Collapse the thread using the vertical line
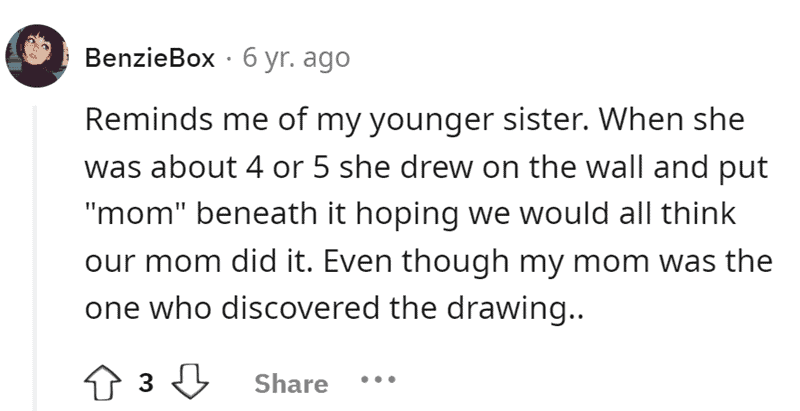 (38, 250)
